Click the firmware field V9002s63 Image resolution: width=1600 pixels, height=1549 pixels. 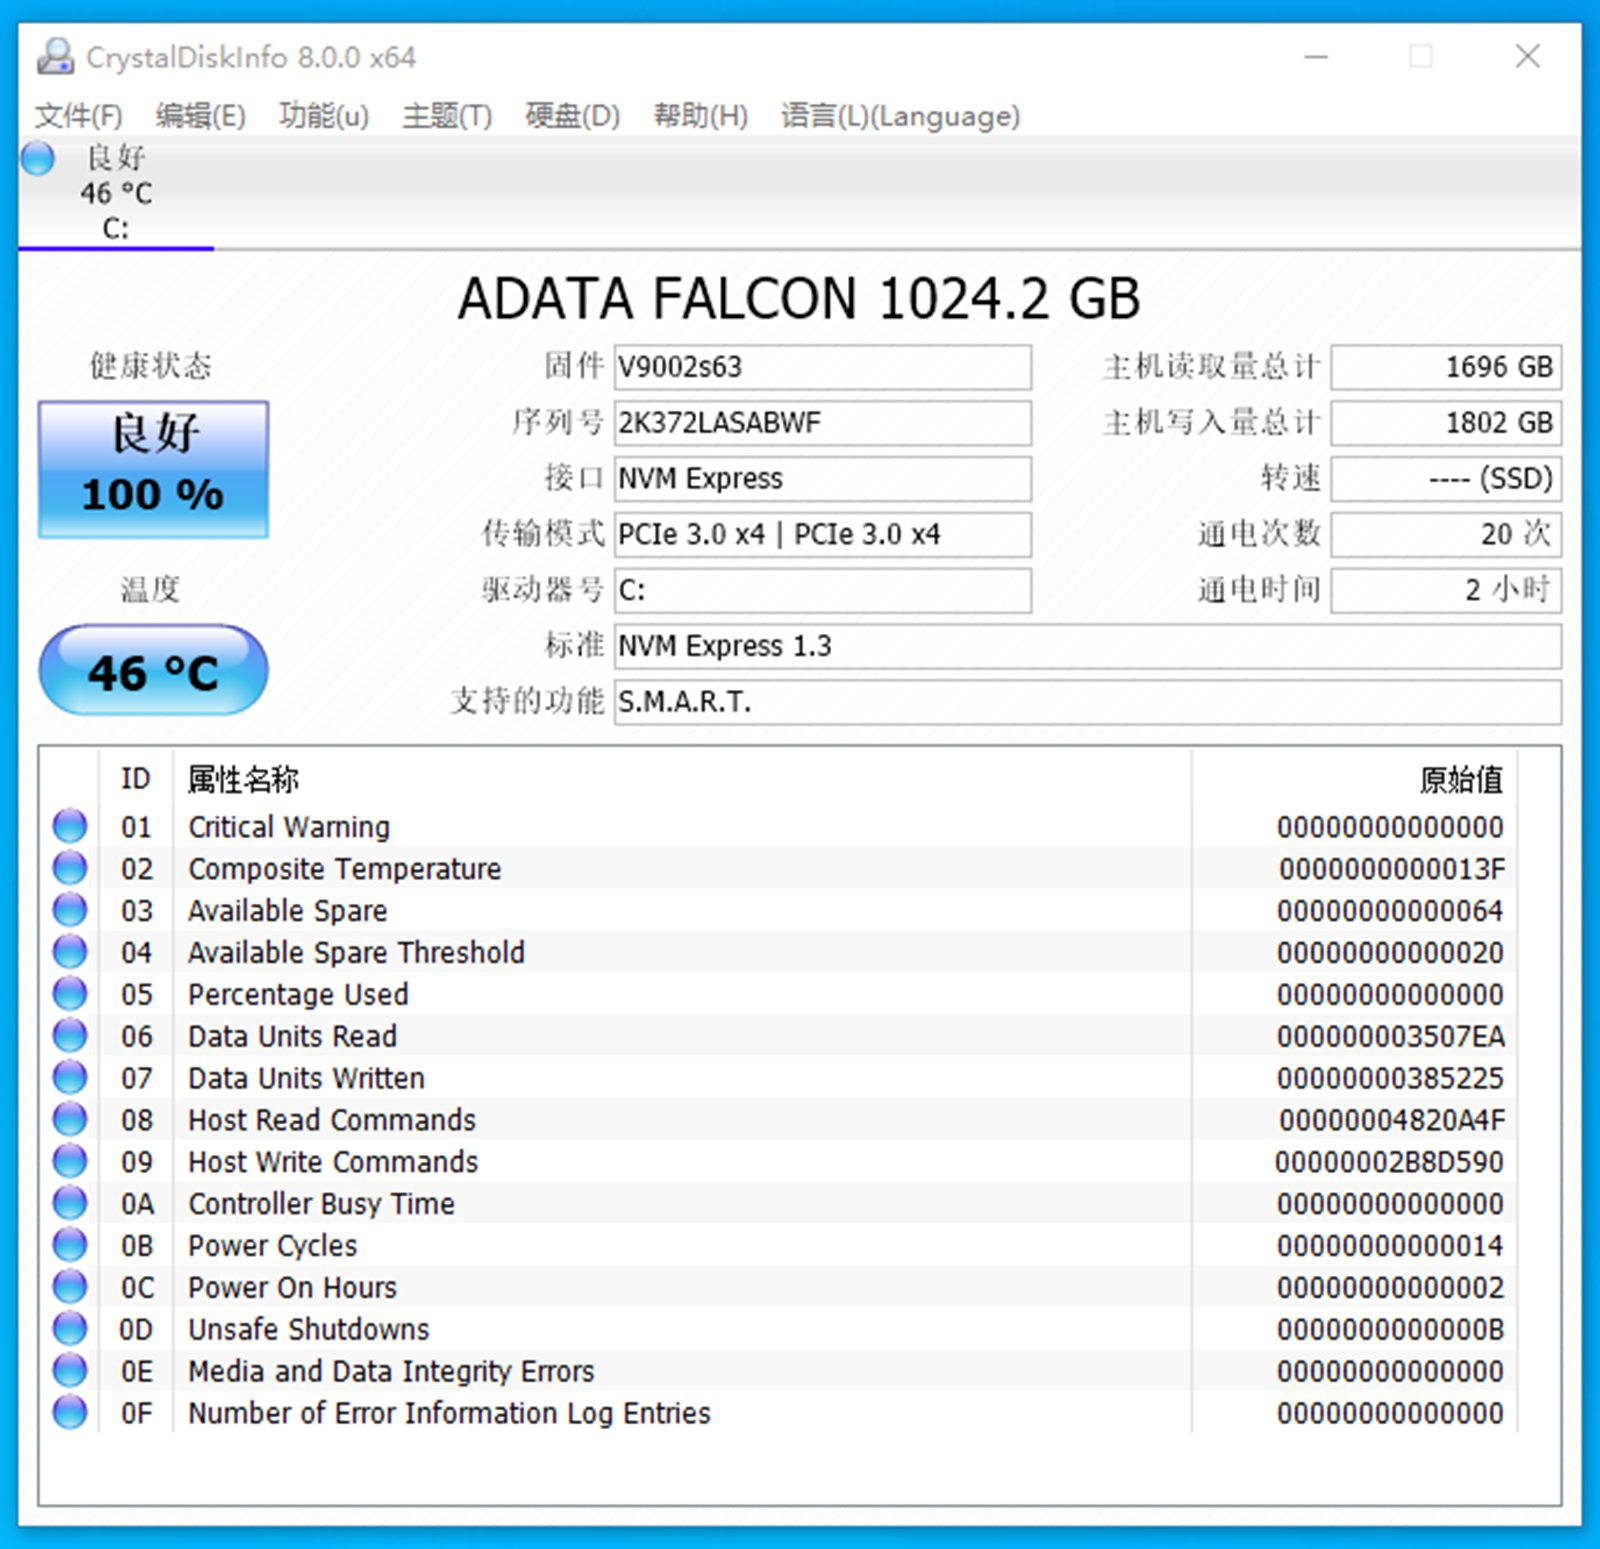pos(821,367)
